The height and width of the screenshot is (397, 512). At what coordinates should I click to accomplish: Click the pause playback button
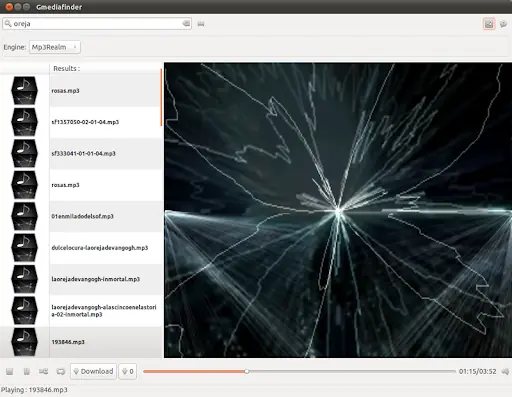click(x=27, y=371)
